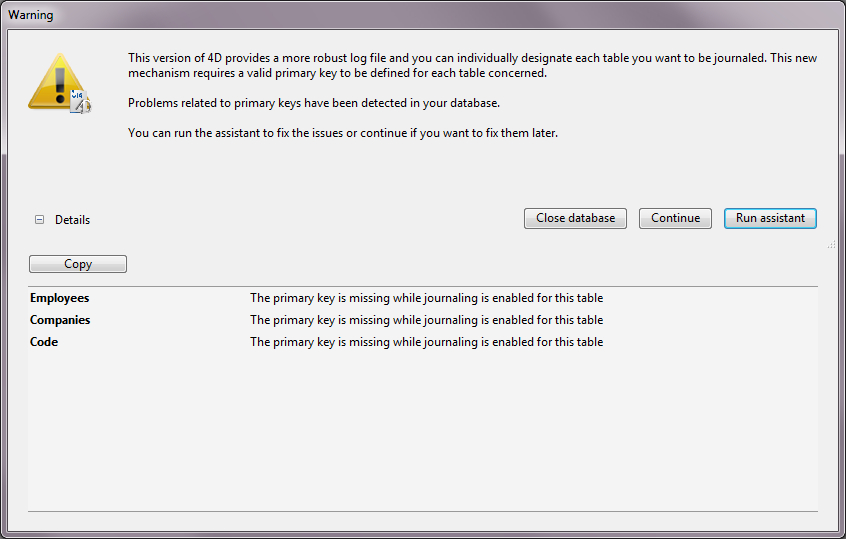Copy the details using the Copy button
Image resolution: width=846 pixels, height=539 pixels.
(x=78, y=264)
